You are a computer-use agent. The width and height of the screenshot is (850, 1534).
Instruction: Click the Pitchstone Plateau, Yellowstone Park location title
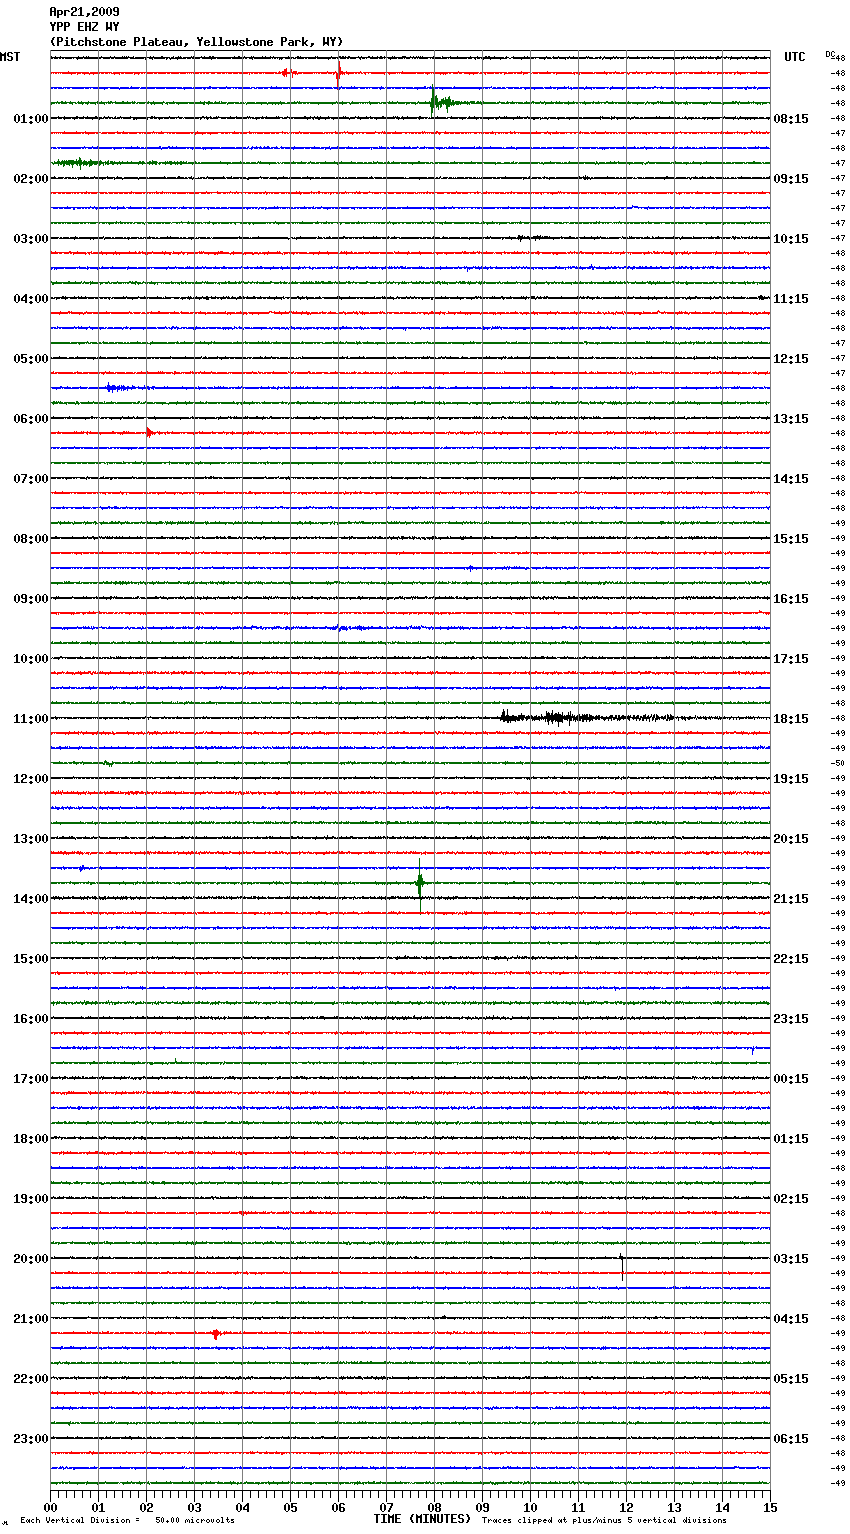tap(196, 42)
